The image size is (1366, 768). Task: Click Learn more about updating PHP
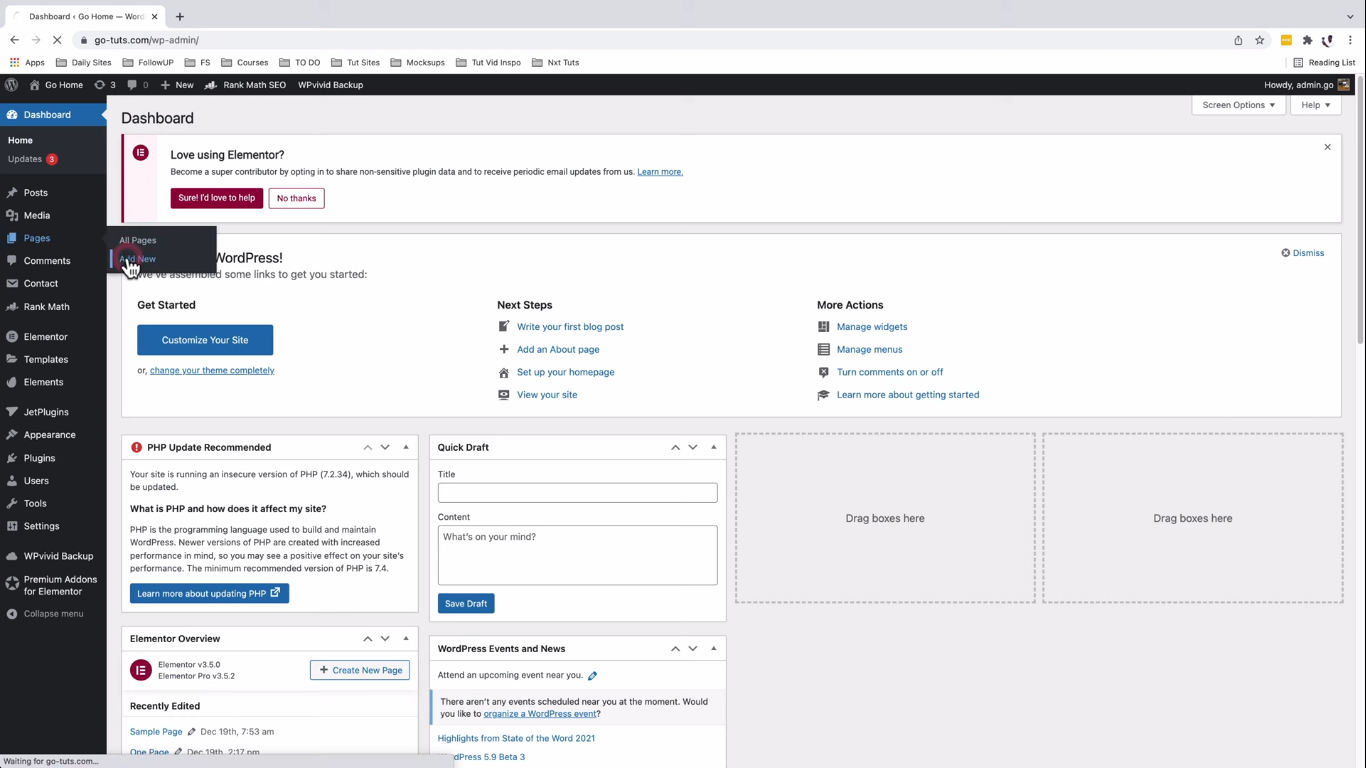tap(209, 593)
